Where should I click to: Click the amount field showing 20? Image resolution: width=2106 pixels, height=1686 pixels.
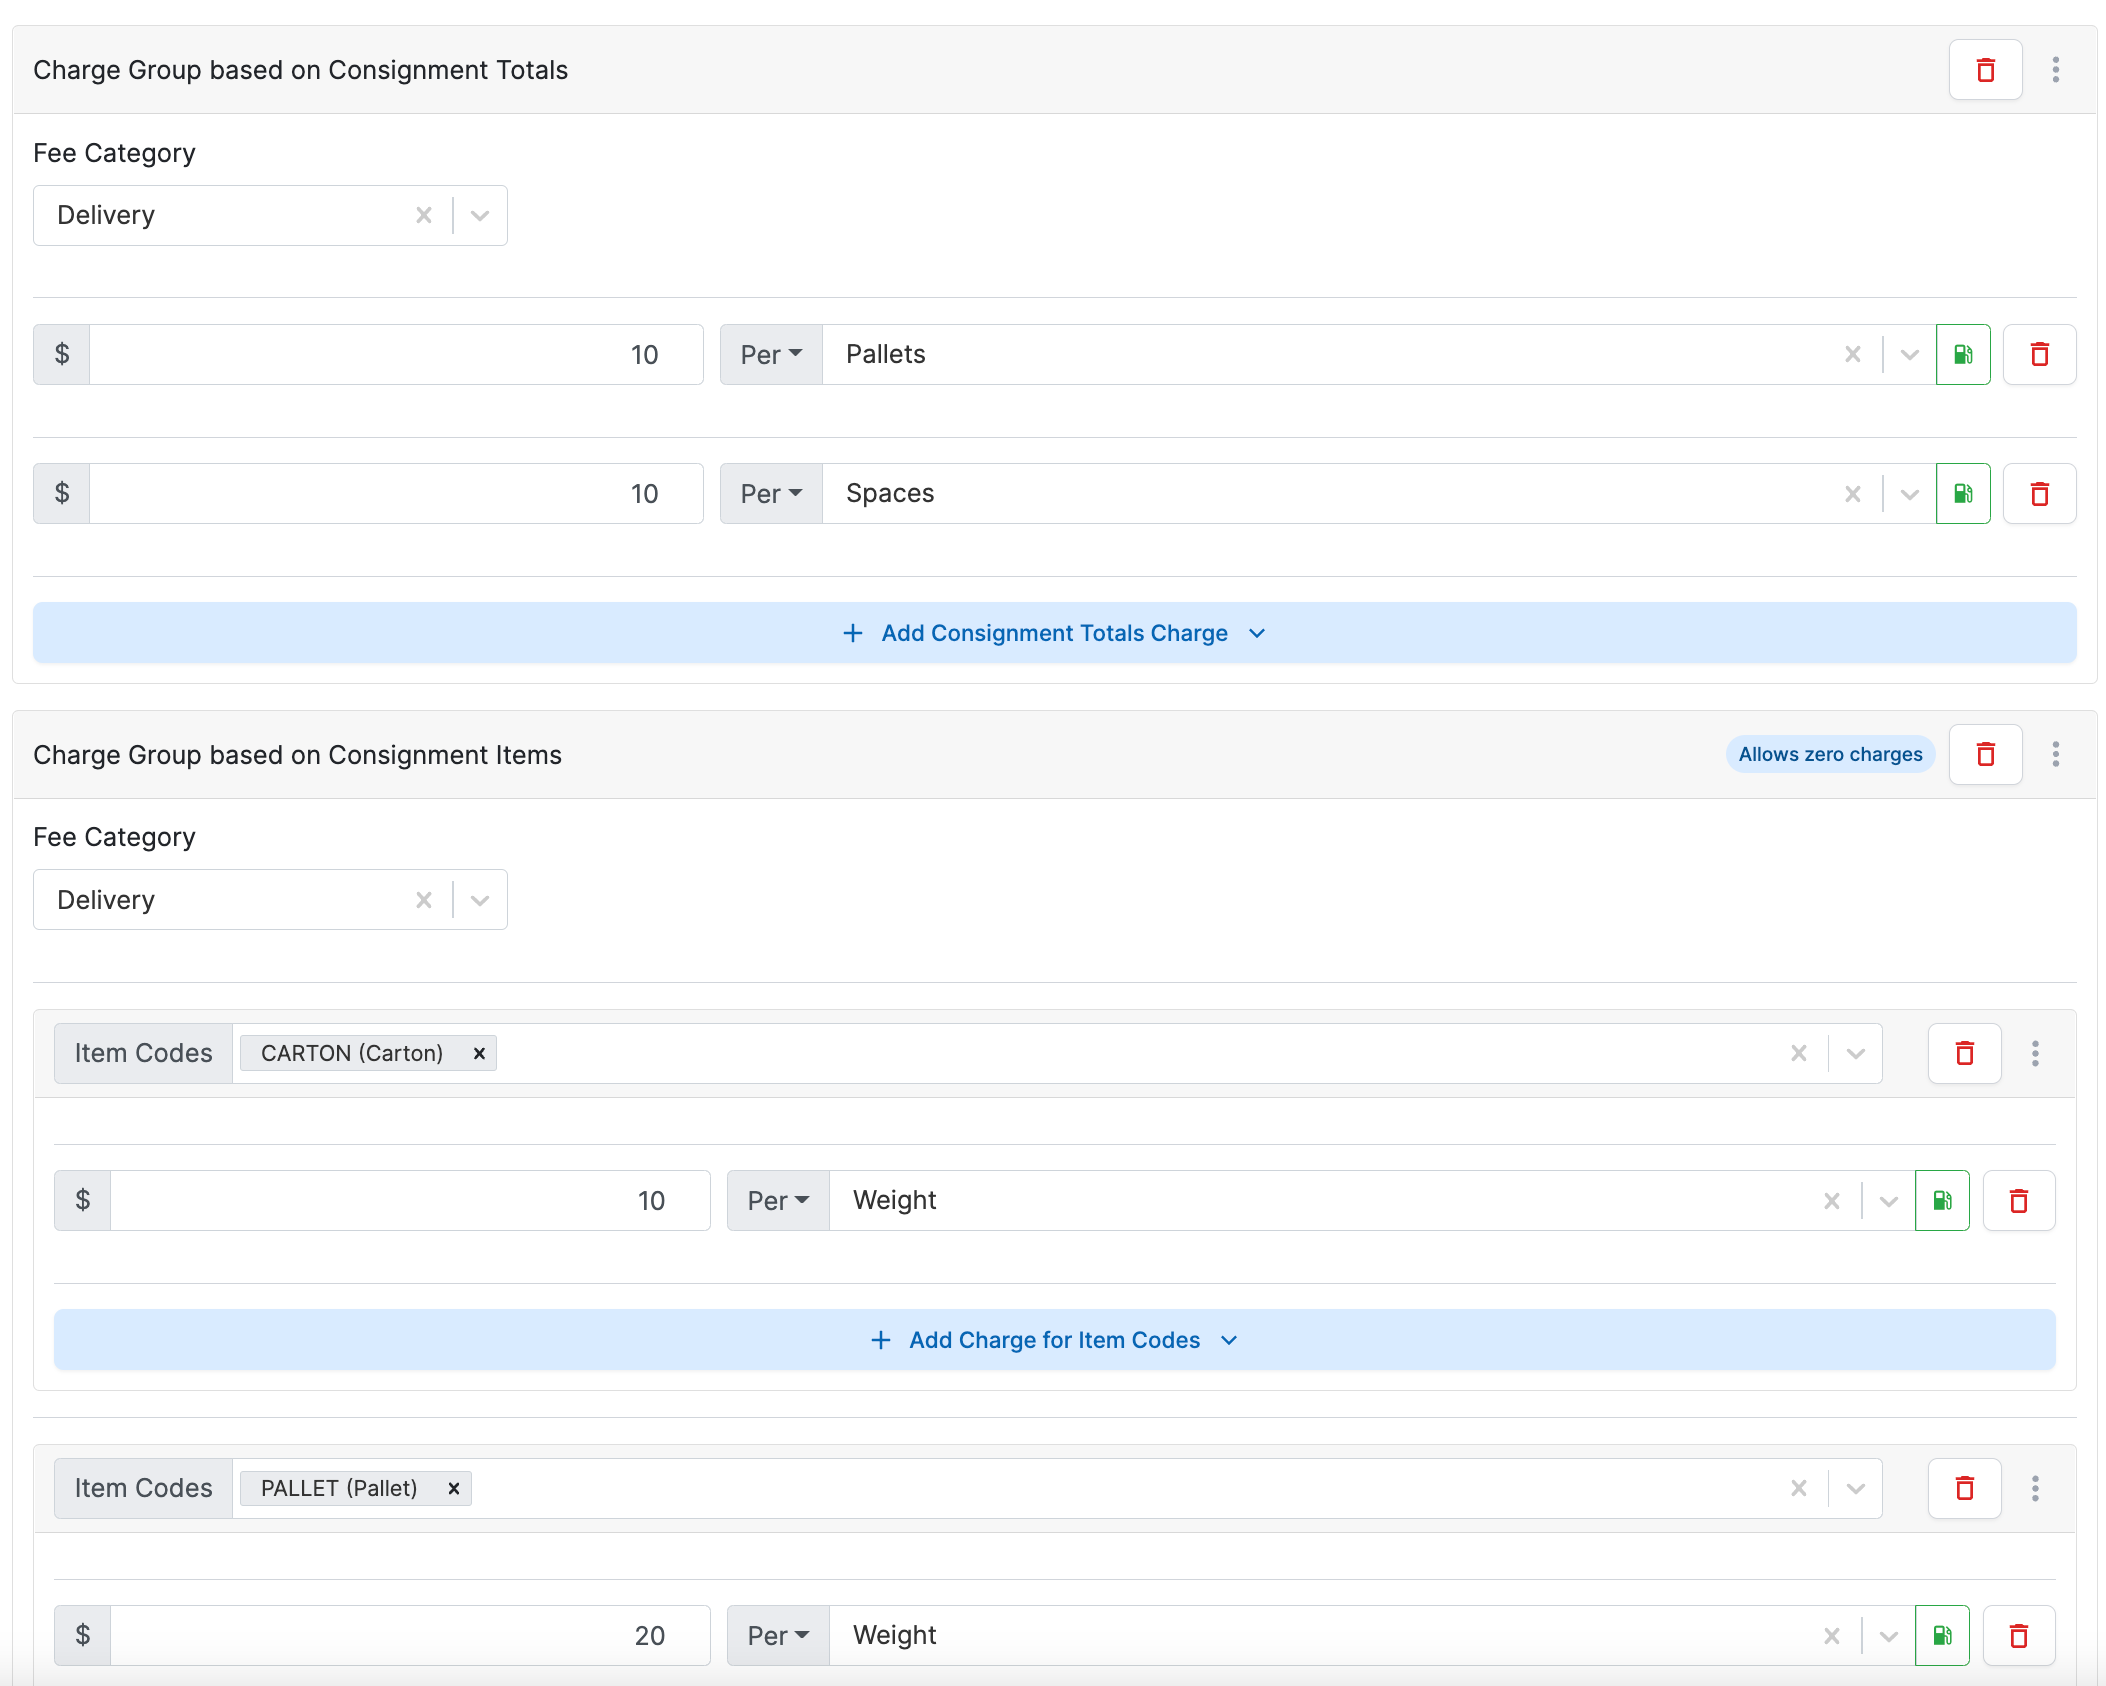(410, 1636)
